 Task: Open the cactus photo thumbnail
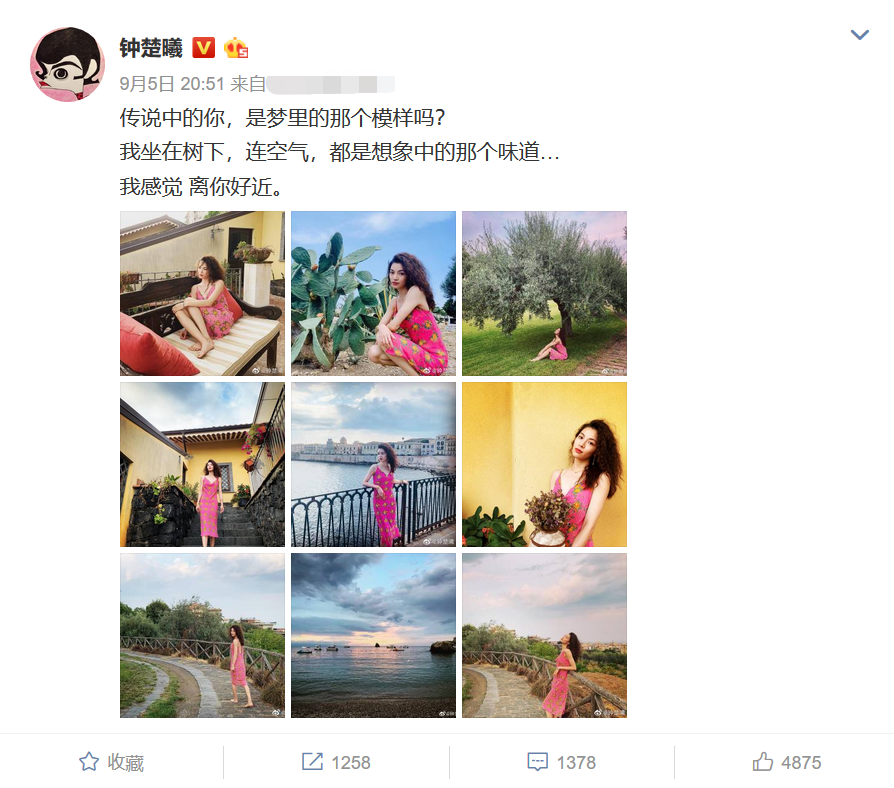click(373, 294)
